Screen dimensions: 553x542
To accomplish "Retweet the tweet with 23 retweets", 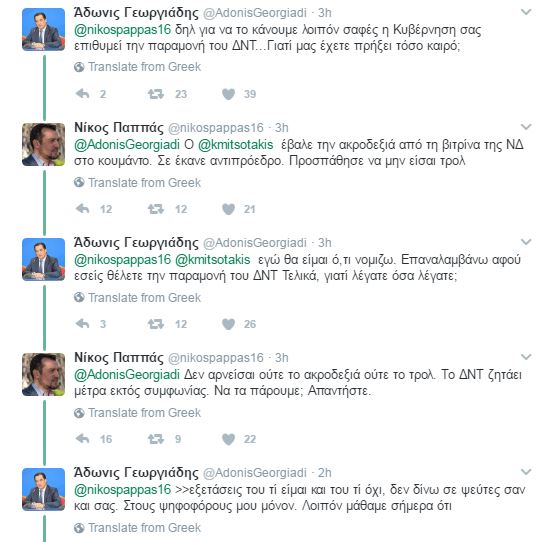I will coord(156,94).
